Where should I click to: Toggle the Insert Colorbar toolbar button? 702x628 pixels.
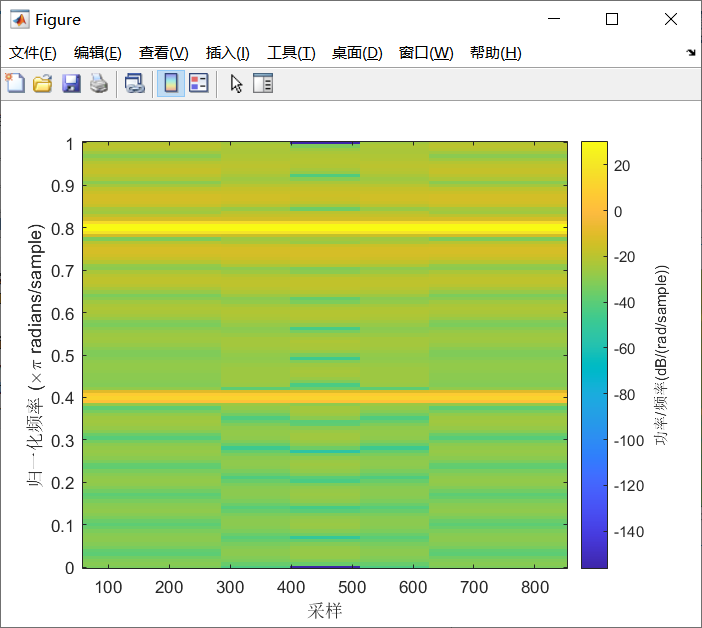tap(171, 84)
